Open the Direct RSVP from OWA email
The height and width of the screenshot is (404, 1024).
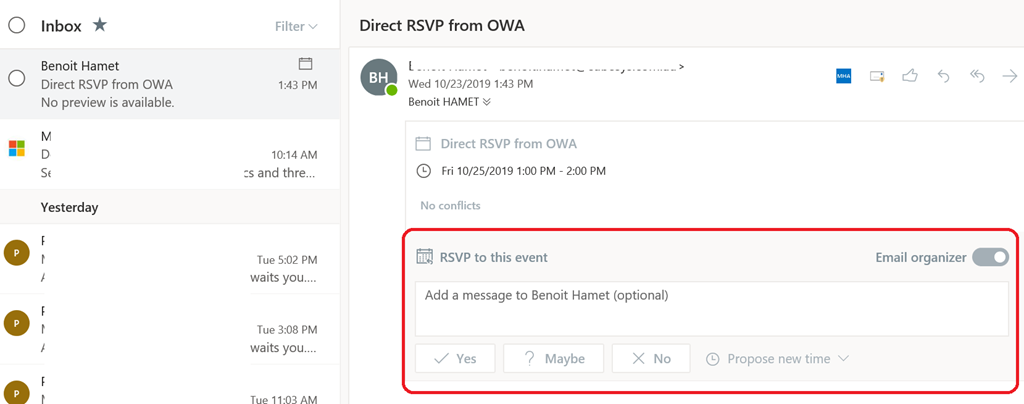point(160,84)
